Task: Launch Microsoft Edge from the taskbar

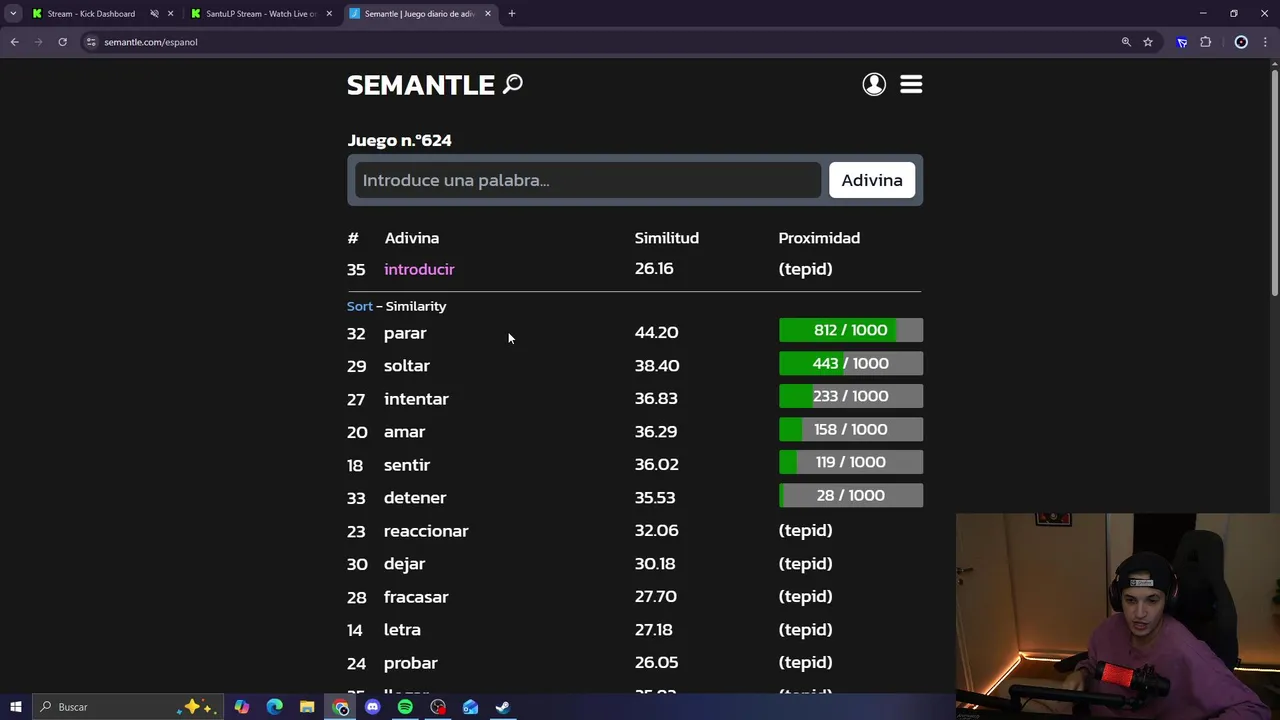Action: (x=274, y=707)
